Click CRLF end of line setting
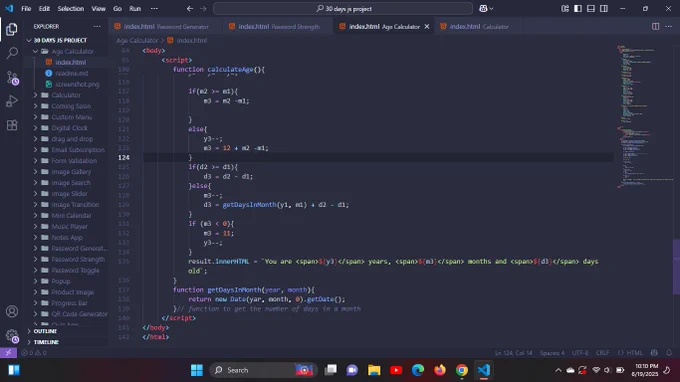 coord(602,353)
